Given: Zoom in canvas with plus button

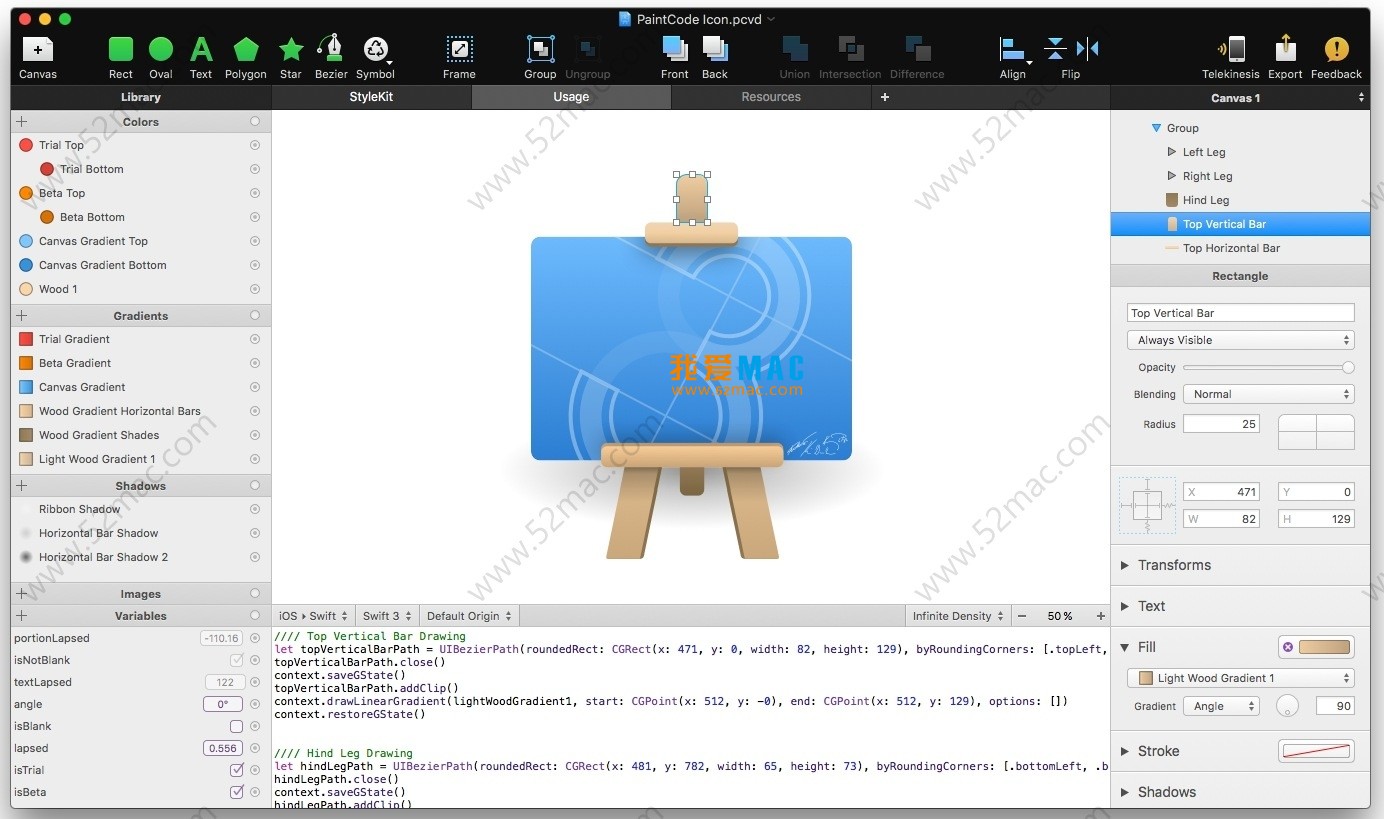Looking at the screenshot, I should 1101,616.
